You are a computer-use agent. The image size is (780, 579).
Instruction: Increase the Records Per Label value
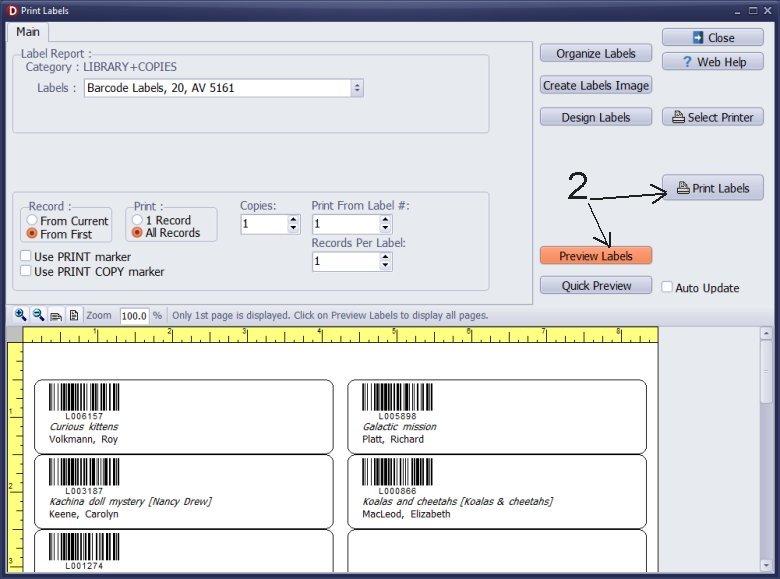pos(385,257)
